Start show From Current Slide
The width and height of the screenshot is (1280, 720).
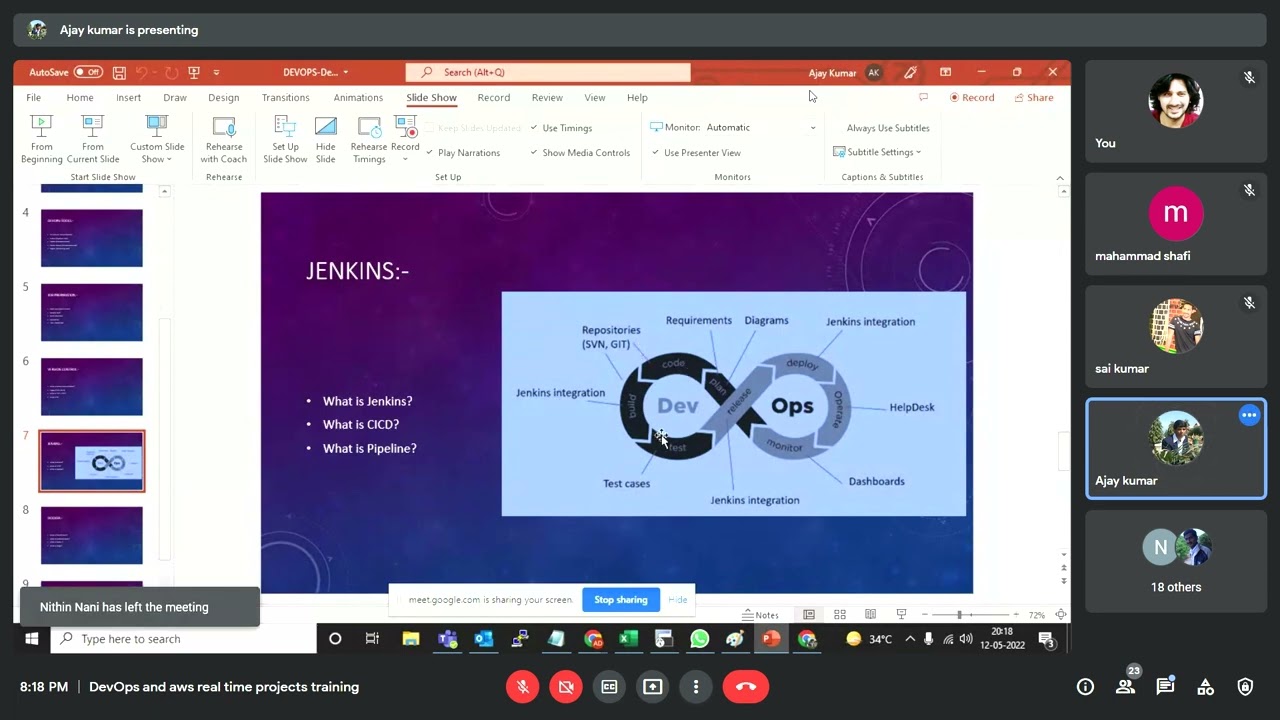click(x=93, y=139)
